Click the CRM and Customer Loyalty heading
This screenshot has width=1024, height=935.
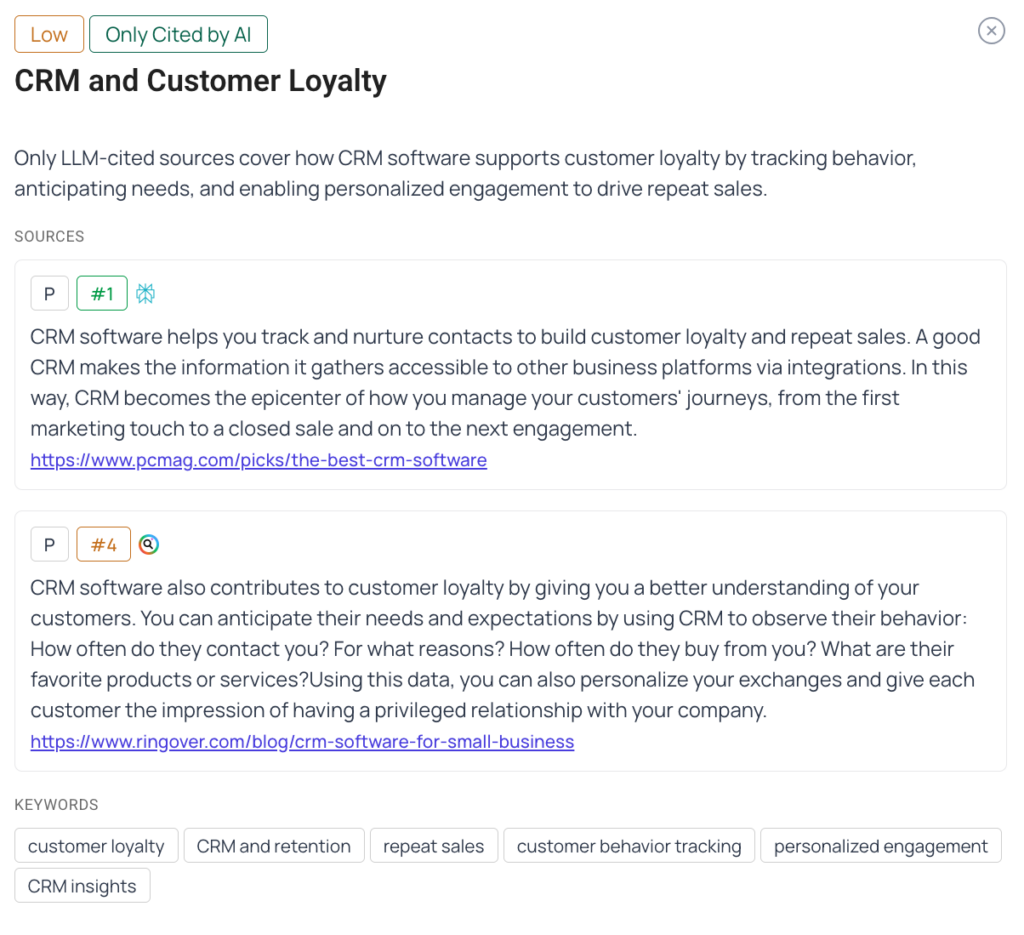pyautogui.click(x=200, y=81)
